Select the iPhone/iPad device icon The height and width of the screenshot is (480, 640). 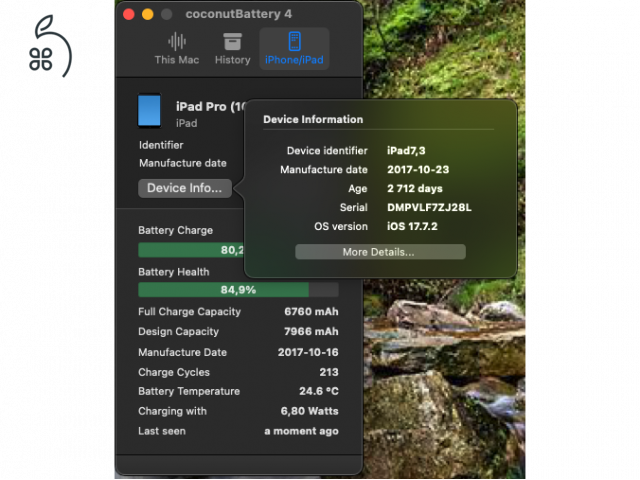294,41
